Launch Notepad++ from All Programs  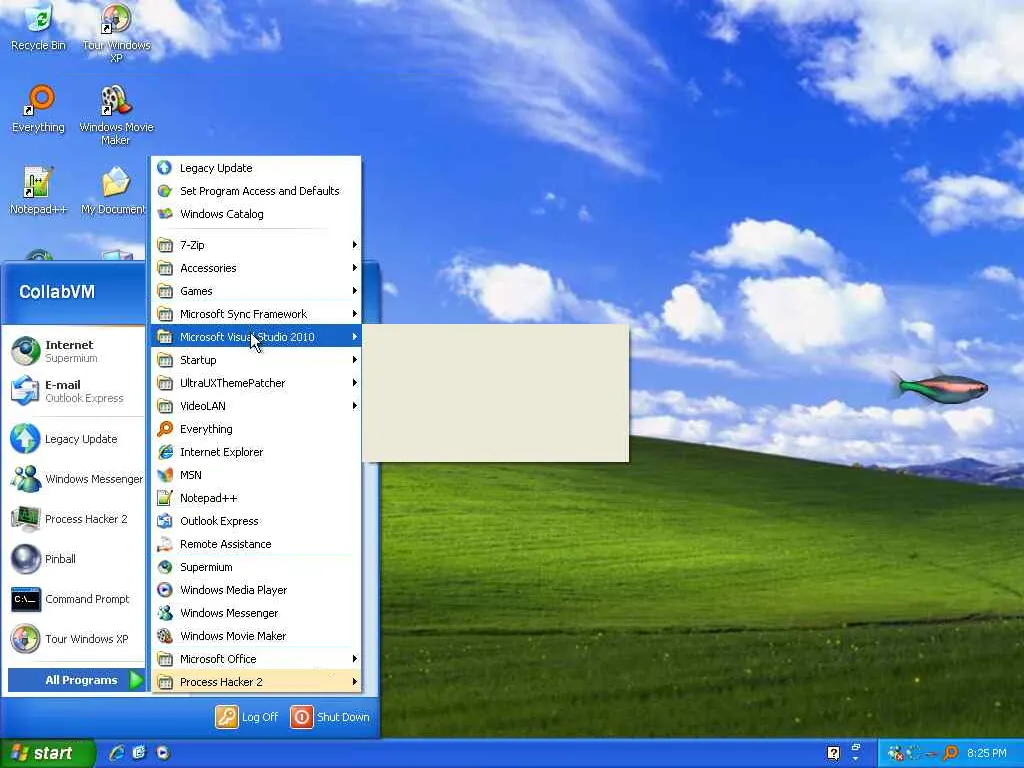pos(256,498)
